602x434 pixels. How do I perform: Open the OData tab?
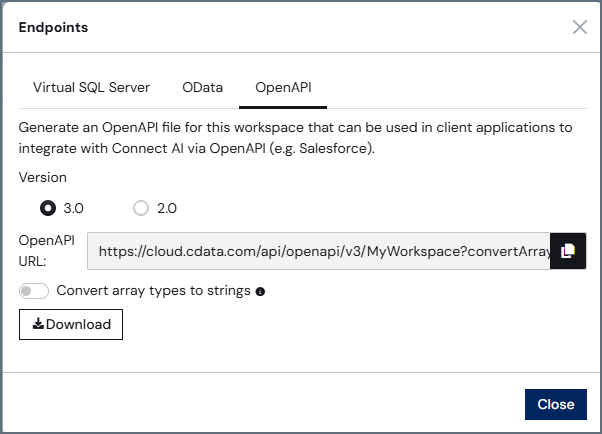pos(202,88)
